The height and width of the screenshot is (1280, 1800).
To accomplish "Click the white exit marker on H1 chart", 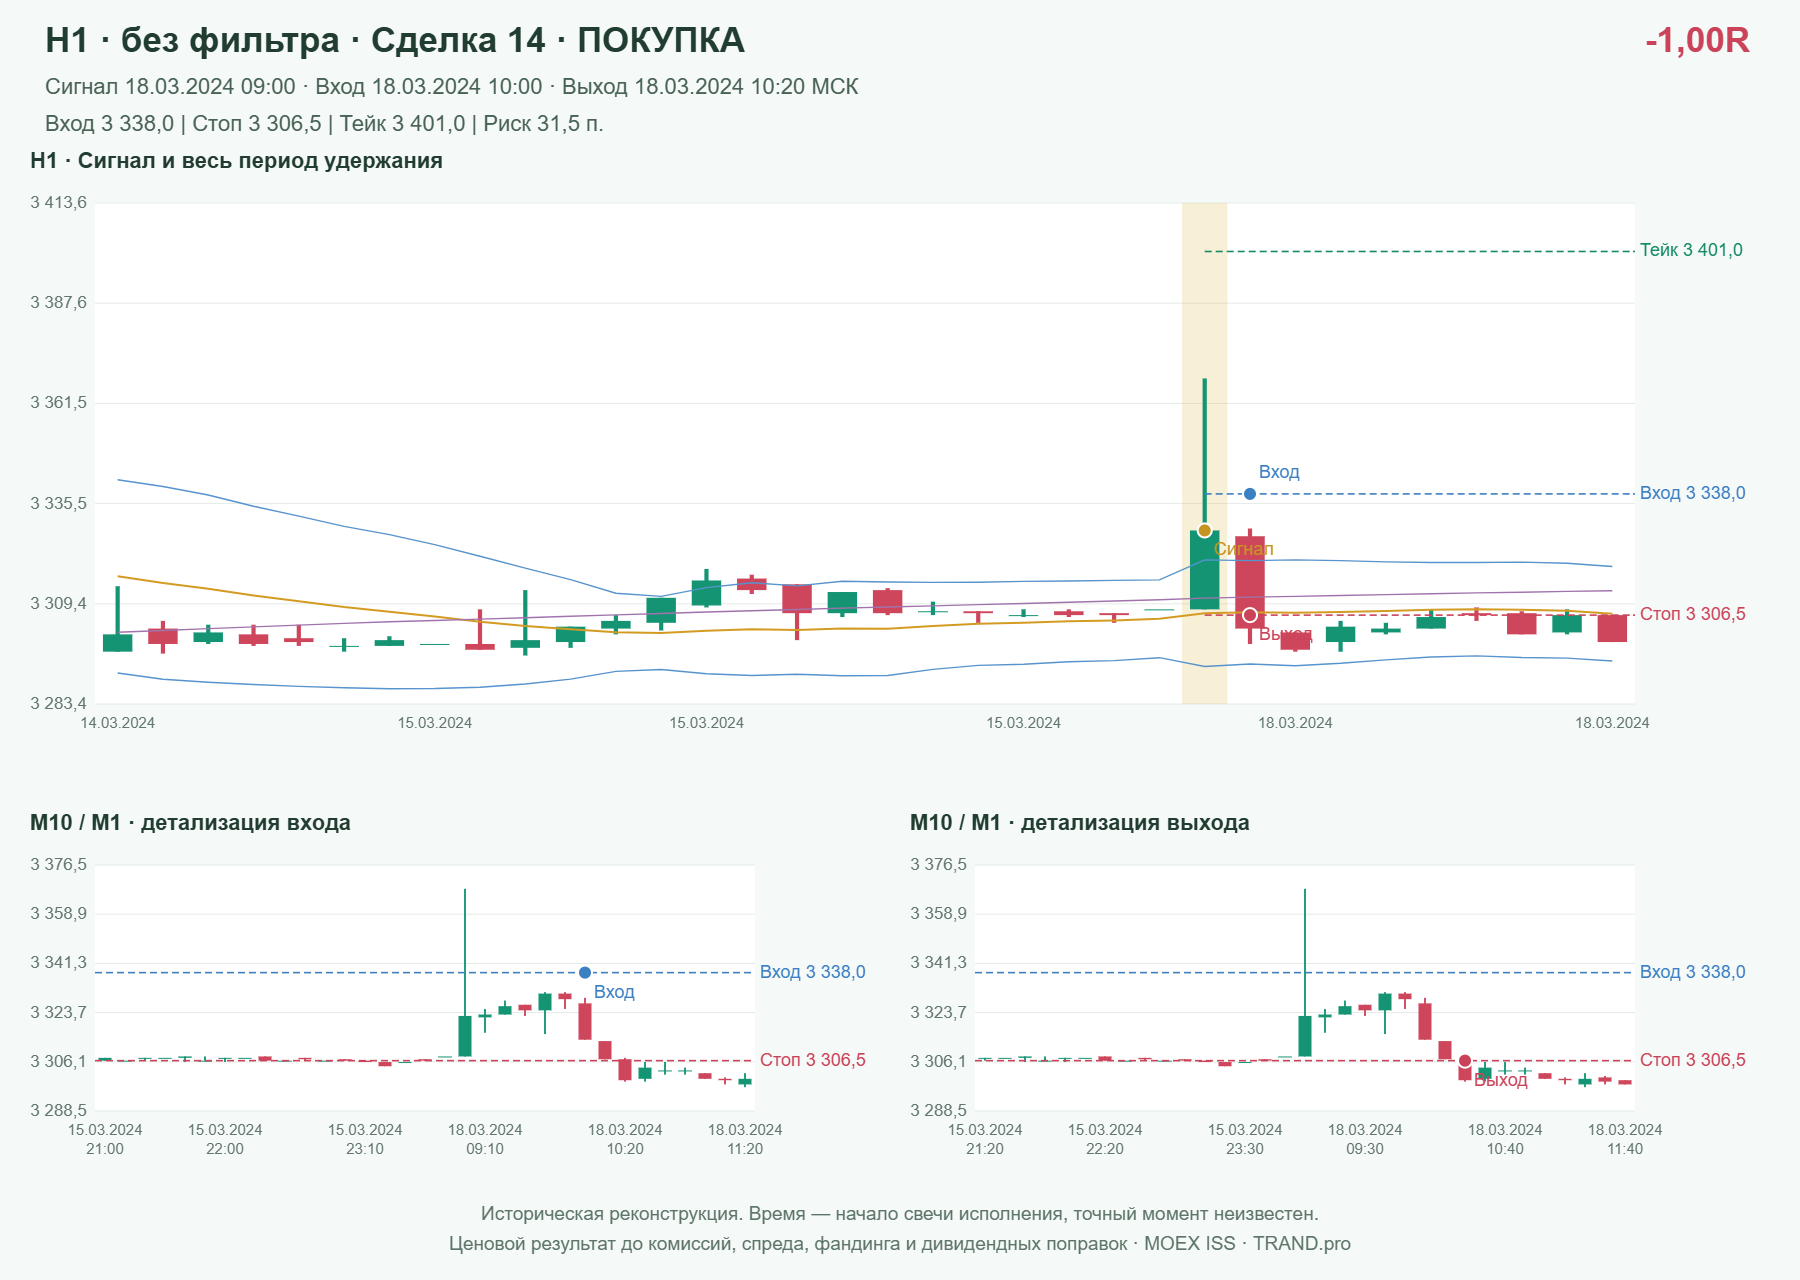I will point(1249,615).
